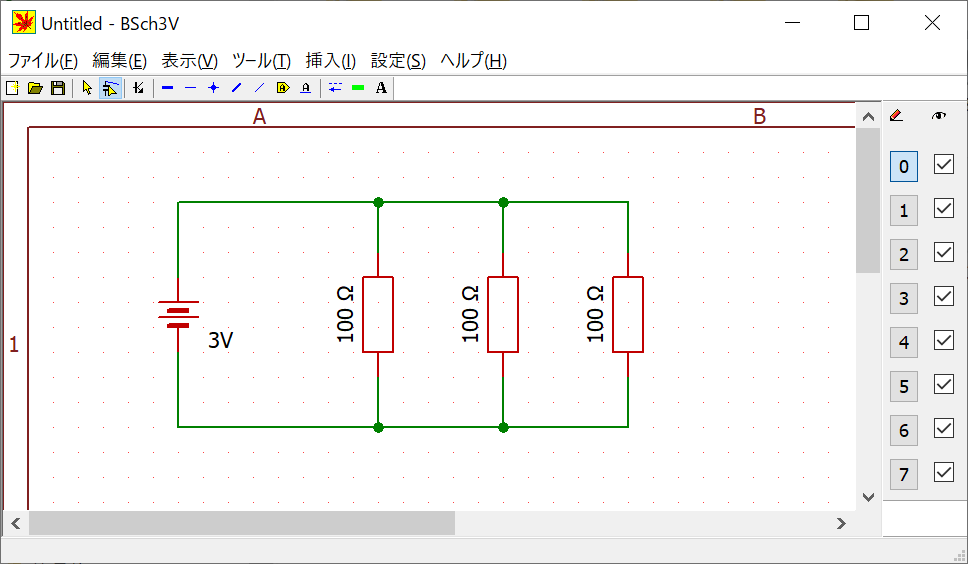Toggle visibility checkbox for layer 6

tap(944, 428)
